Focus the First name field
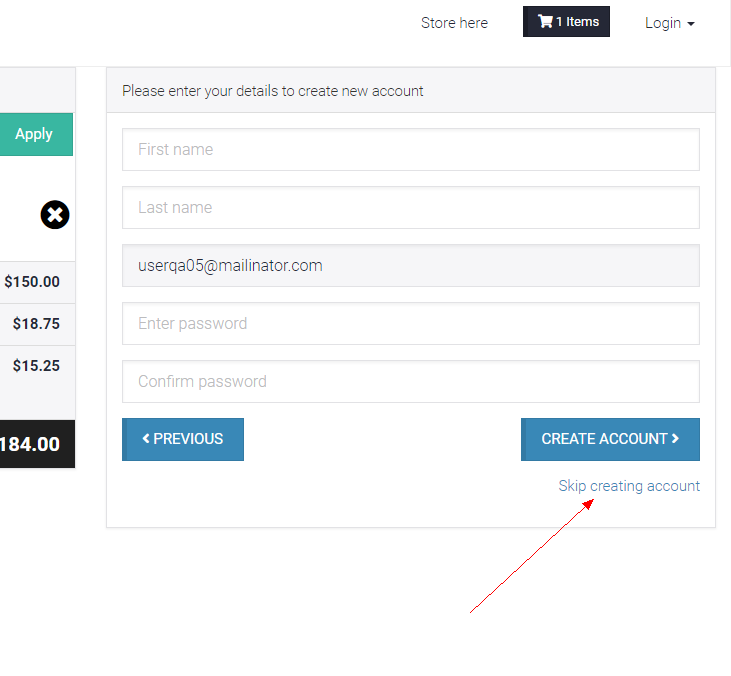 click(x=411, y=150)
